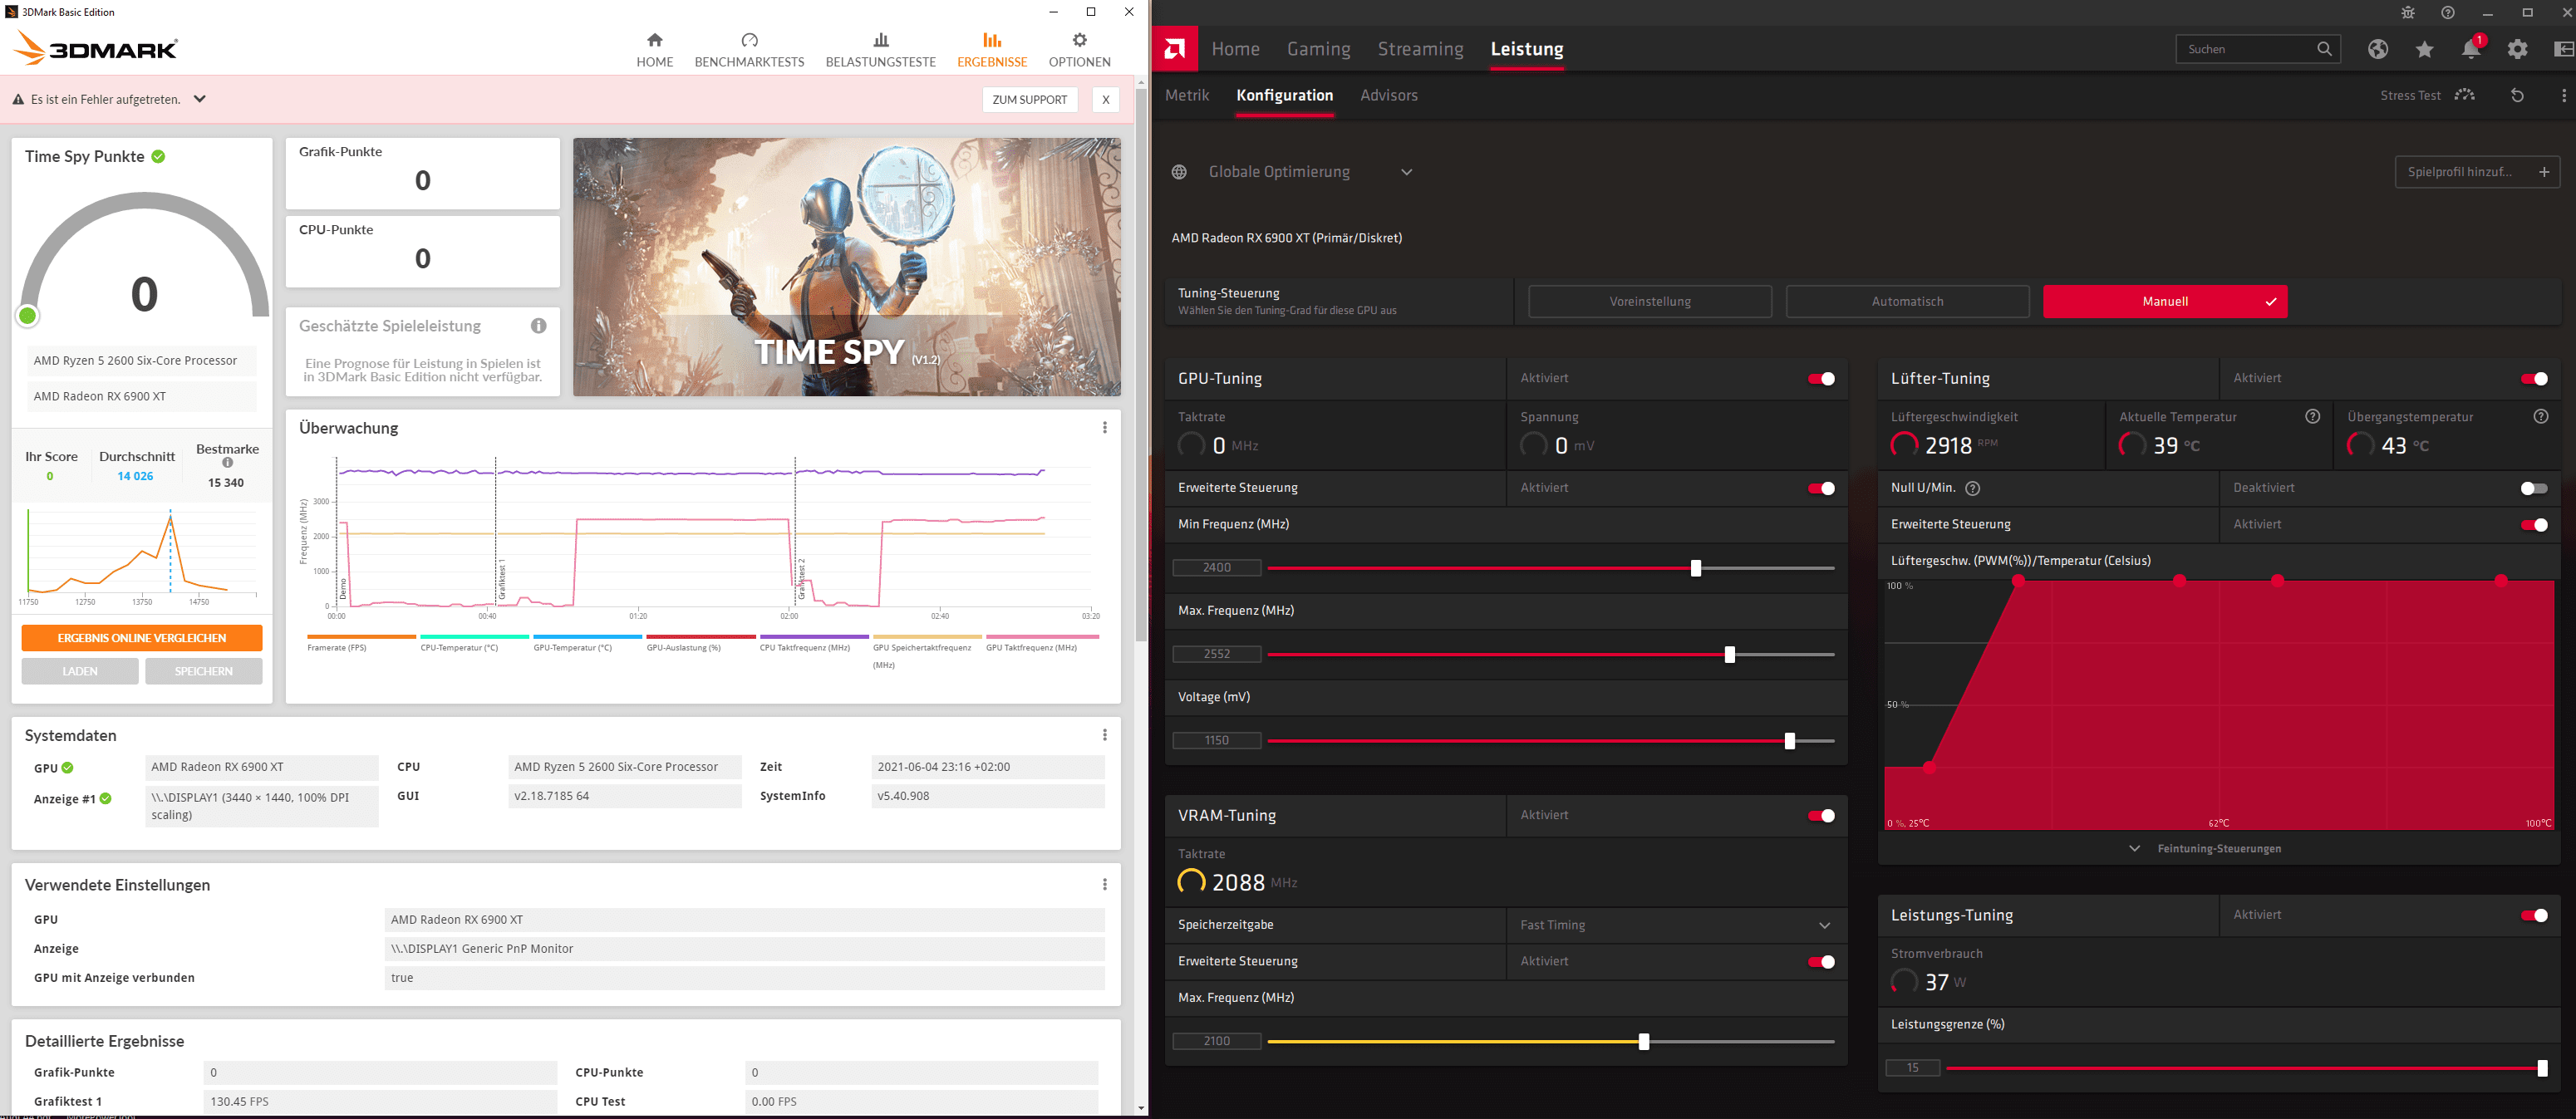Click ERGEBNIS ONLINE VERGLEICHEN button
This screenshot has height=1119, width=2576.
tap(142, 638)
